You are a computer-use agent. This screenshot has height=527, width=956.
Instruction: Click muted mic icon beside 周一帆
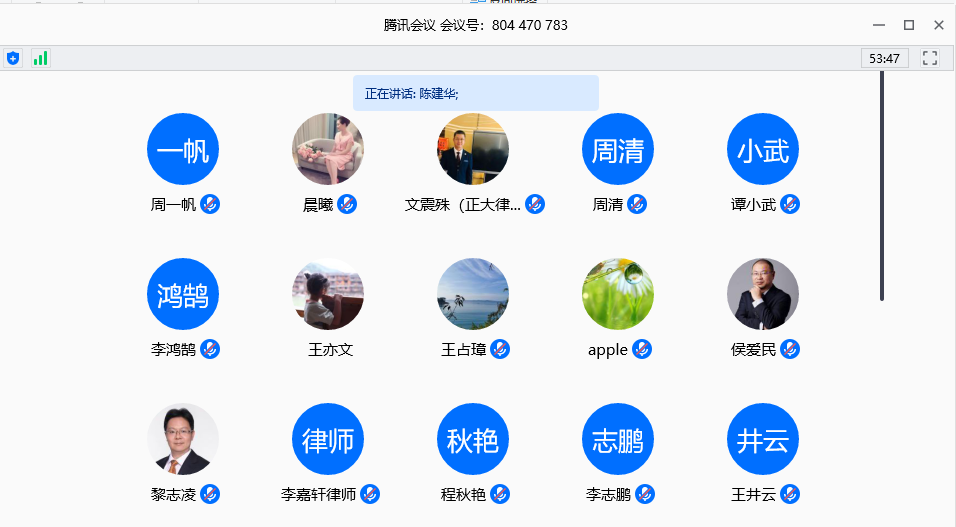(x=210, y=204)
